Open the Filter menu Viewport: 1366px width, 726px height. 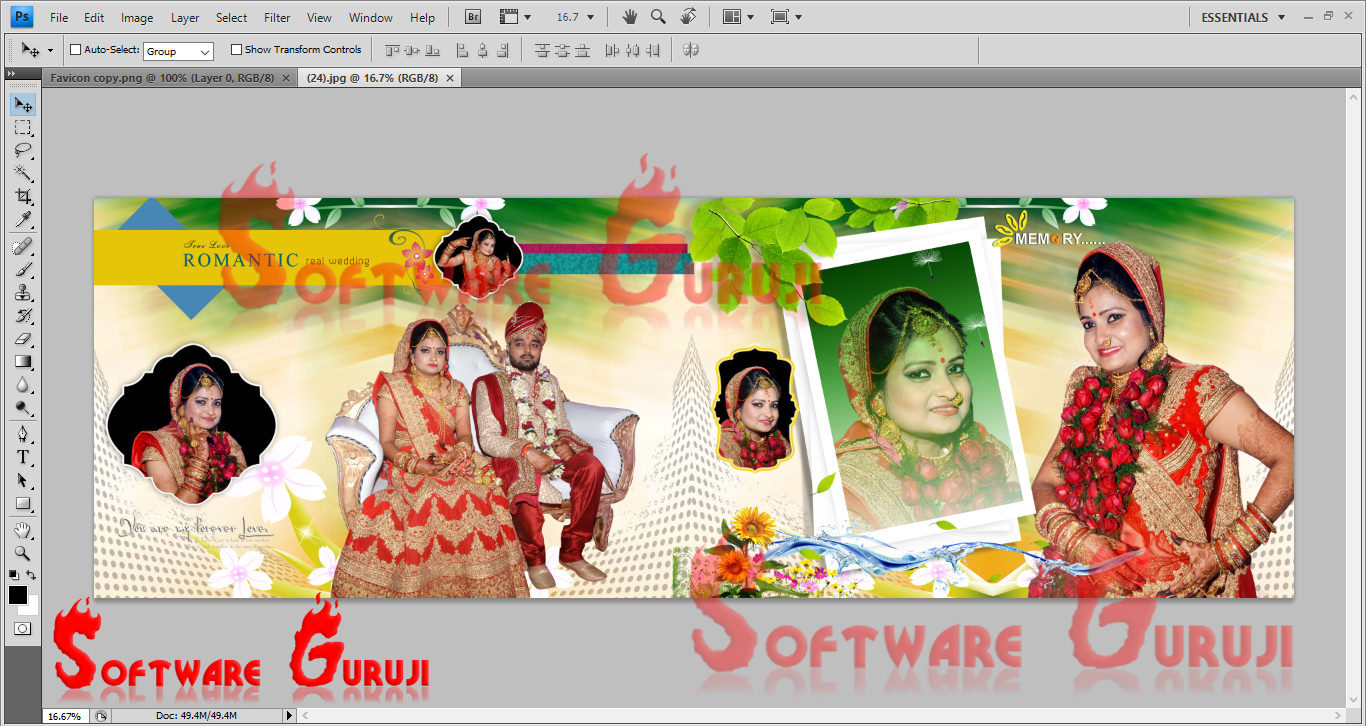click(x=277, y=18)
